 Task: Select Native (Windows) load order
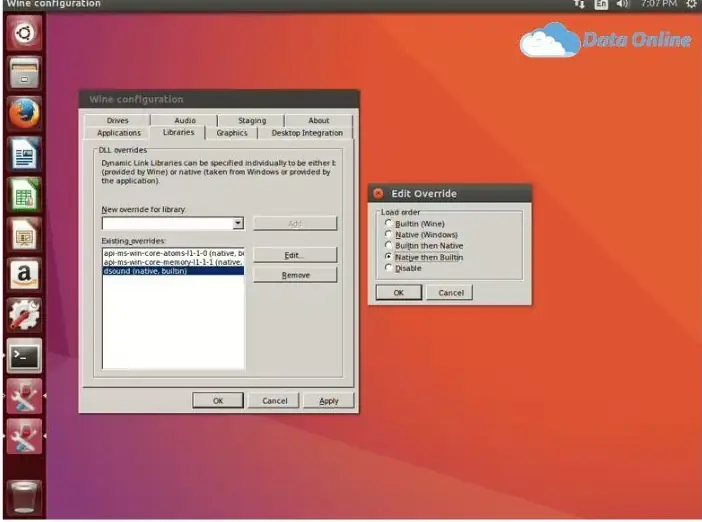point(421,235)
